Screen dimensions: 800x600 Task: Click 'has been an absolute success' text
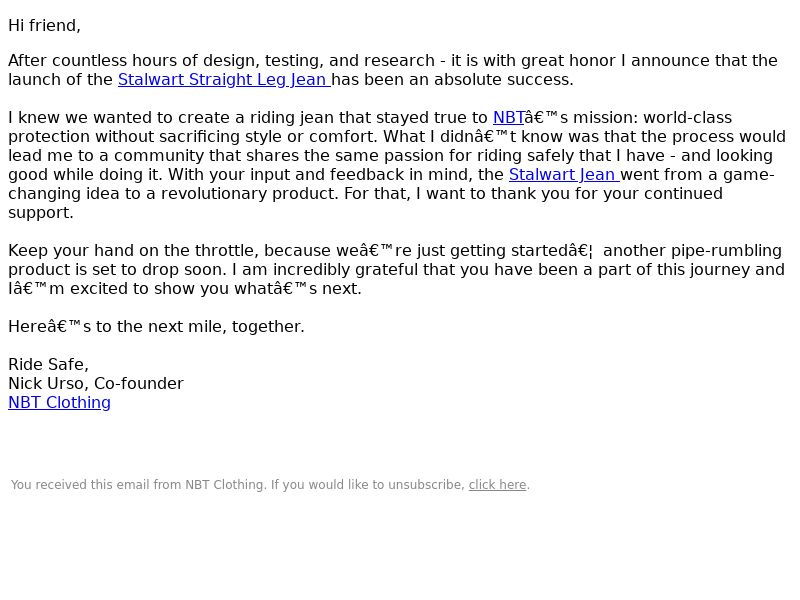(x=452, y=80)
